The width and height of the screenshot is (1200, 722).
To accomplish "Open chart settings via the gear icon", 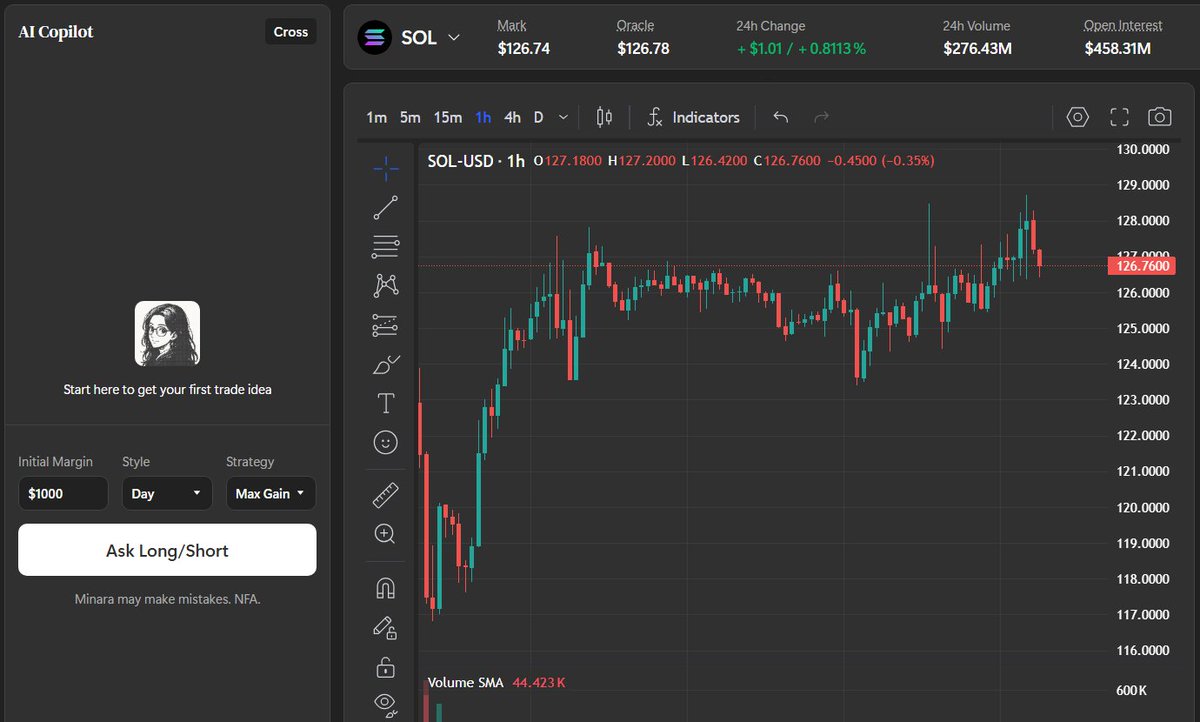I will click(x=1077, y=117).
